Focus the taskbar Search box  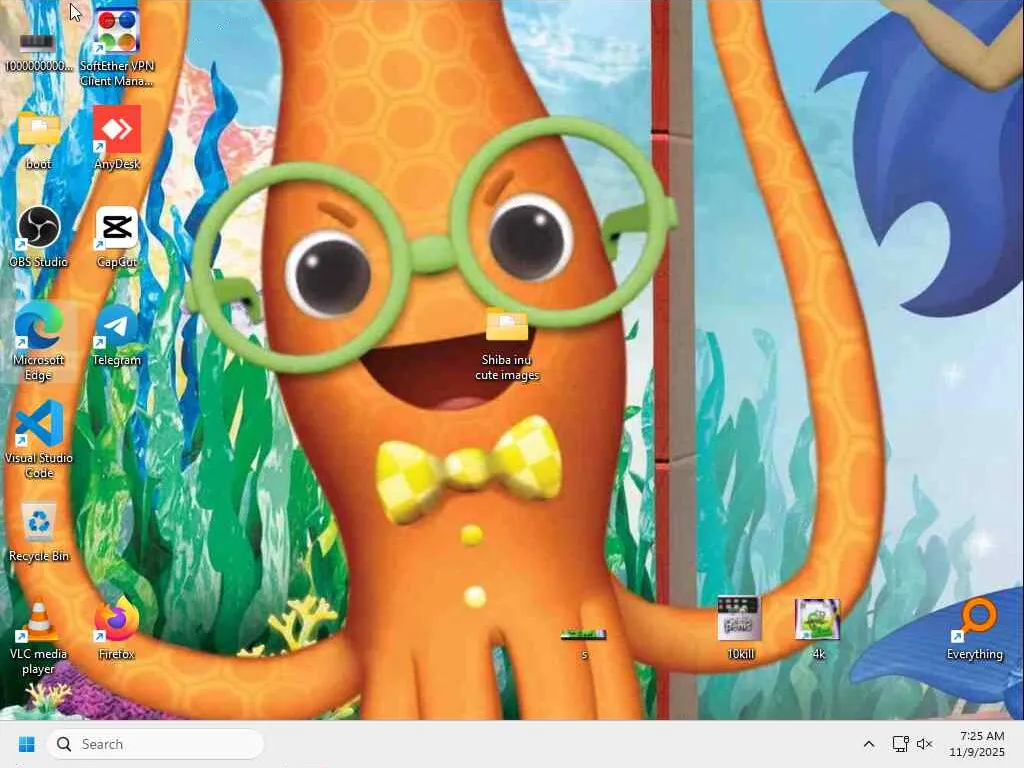(155, 744)
